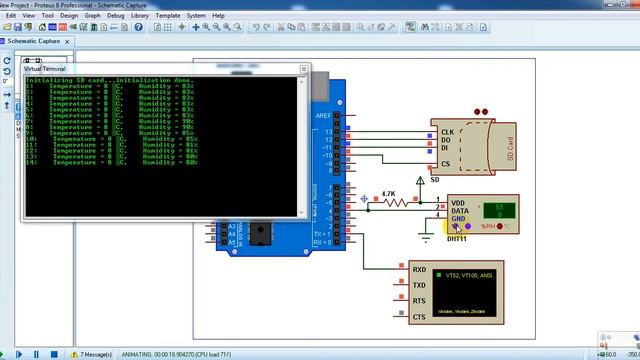The width and height of the screenshot is (640, 360).
Task: Save the project with the floppy icon
Action: (x=18, y=27)
